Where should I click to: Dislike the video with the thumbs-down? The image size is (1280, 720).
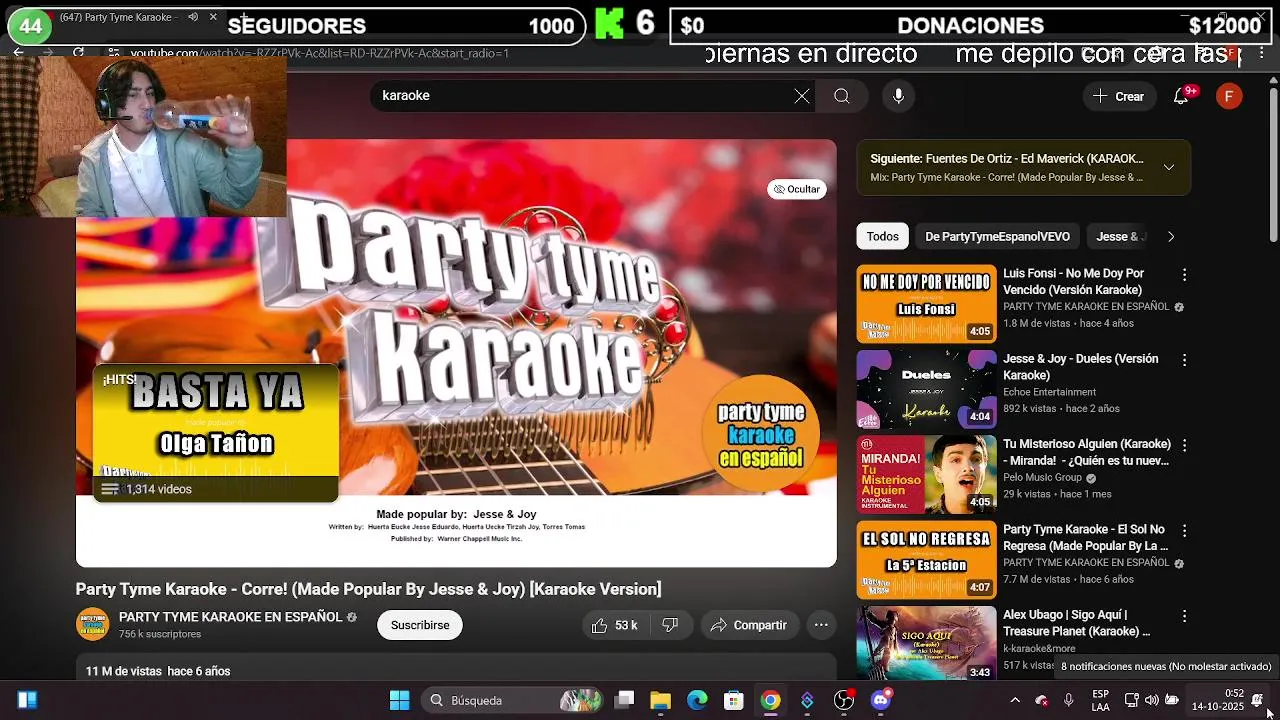point(670,625)
